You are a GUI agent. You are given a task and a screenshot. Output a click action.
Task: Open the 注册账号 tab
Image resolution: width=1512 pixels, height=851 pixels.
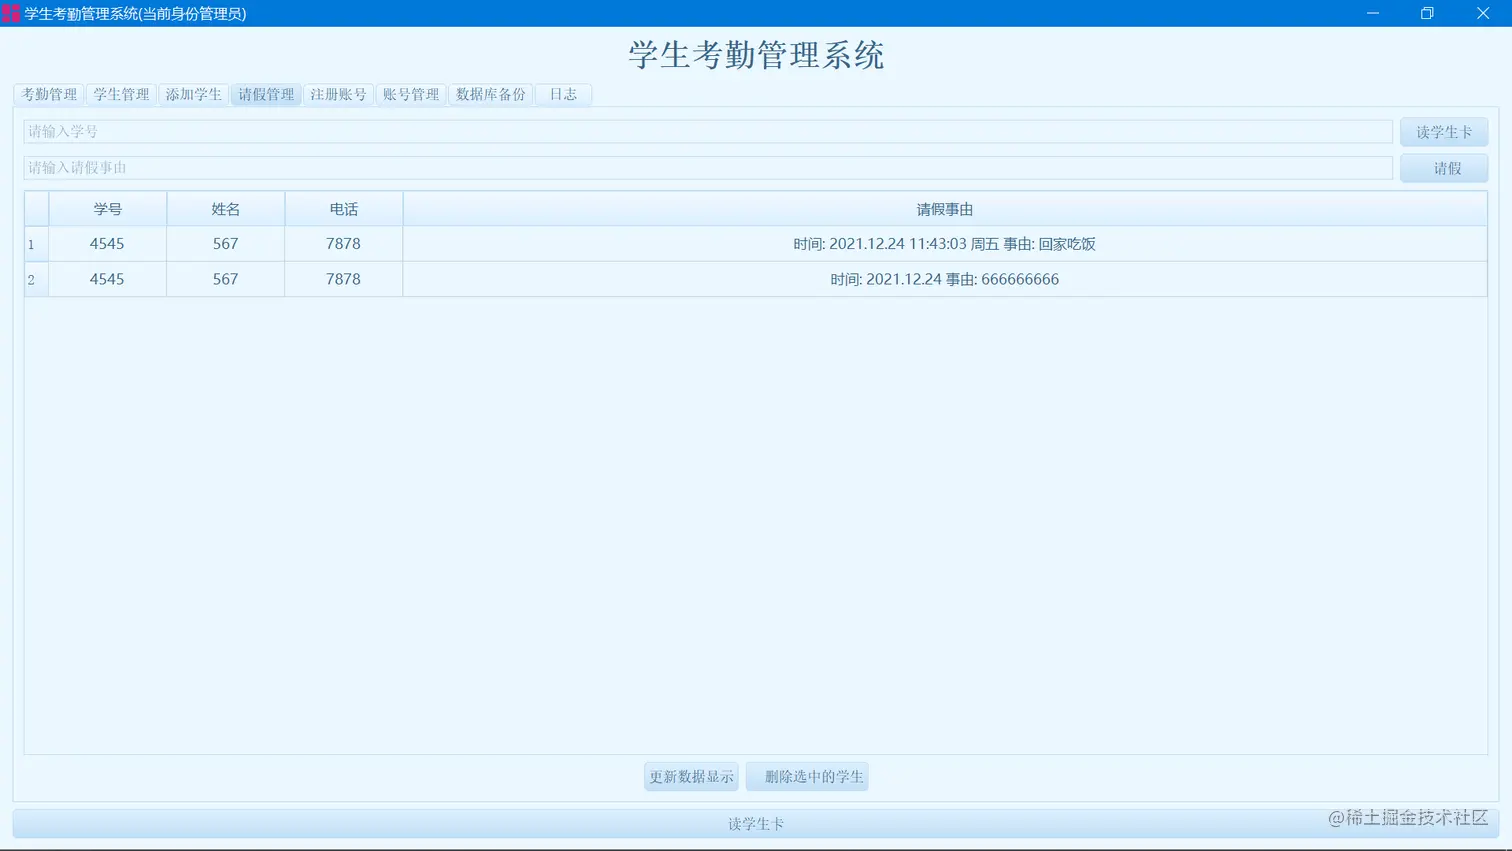click(x=338, y=94)
